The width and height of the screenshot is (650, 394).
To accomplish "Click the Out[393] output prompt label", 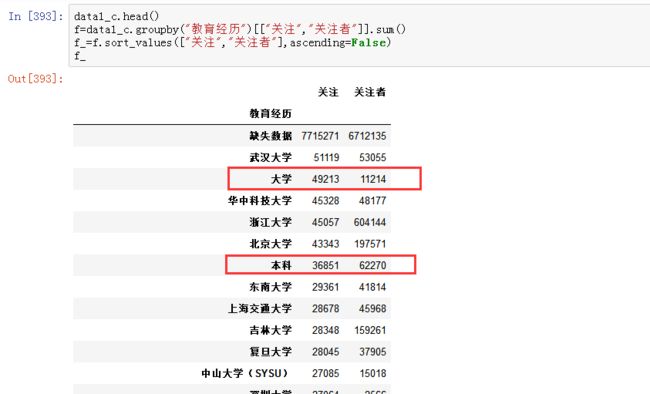I will pyautogui.click(x=36, y=78).
